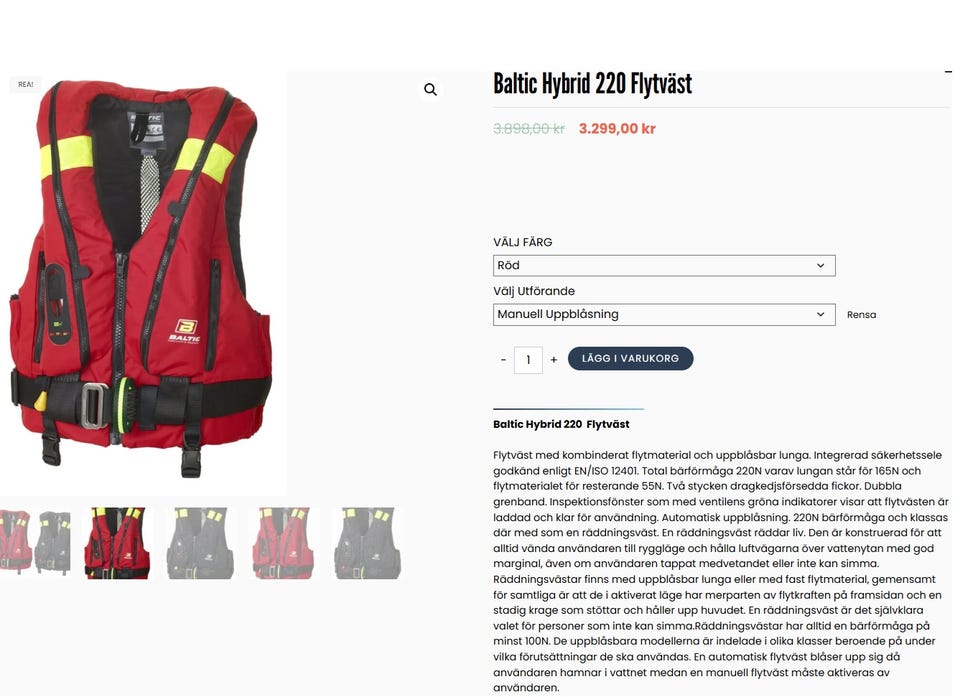The height and width of the screenshot is (697, 960).
Task: Select the thumbnail showing two vests together
Action: [x=36, y=543]
